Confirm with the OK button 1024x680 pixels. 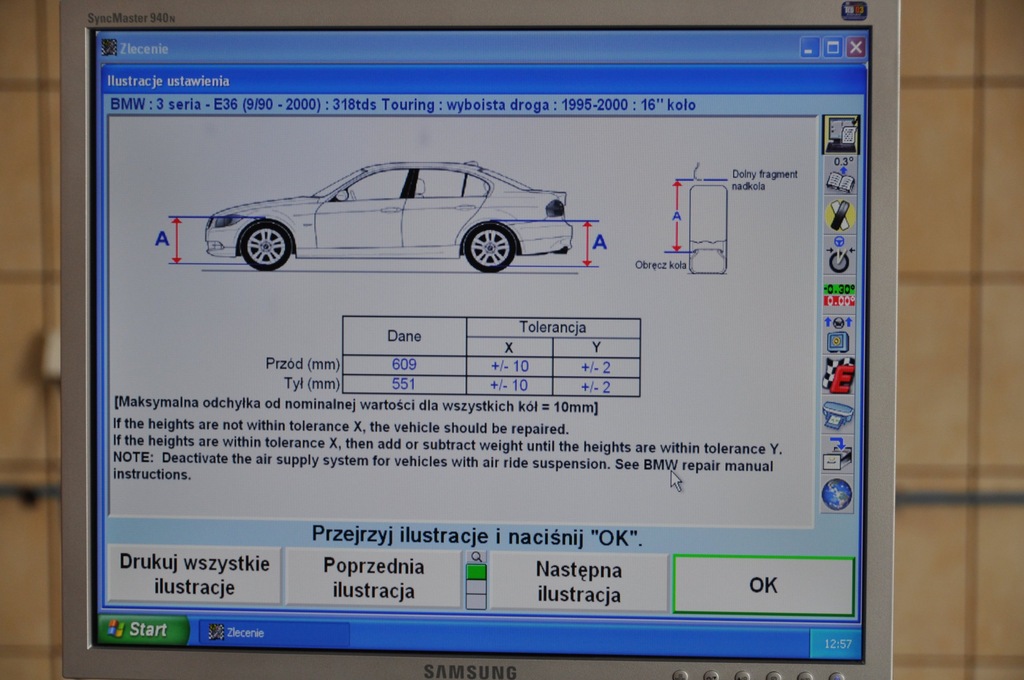763,585
